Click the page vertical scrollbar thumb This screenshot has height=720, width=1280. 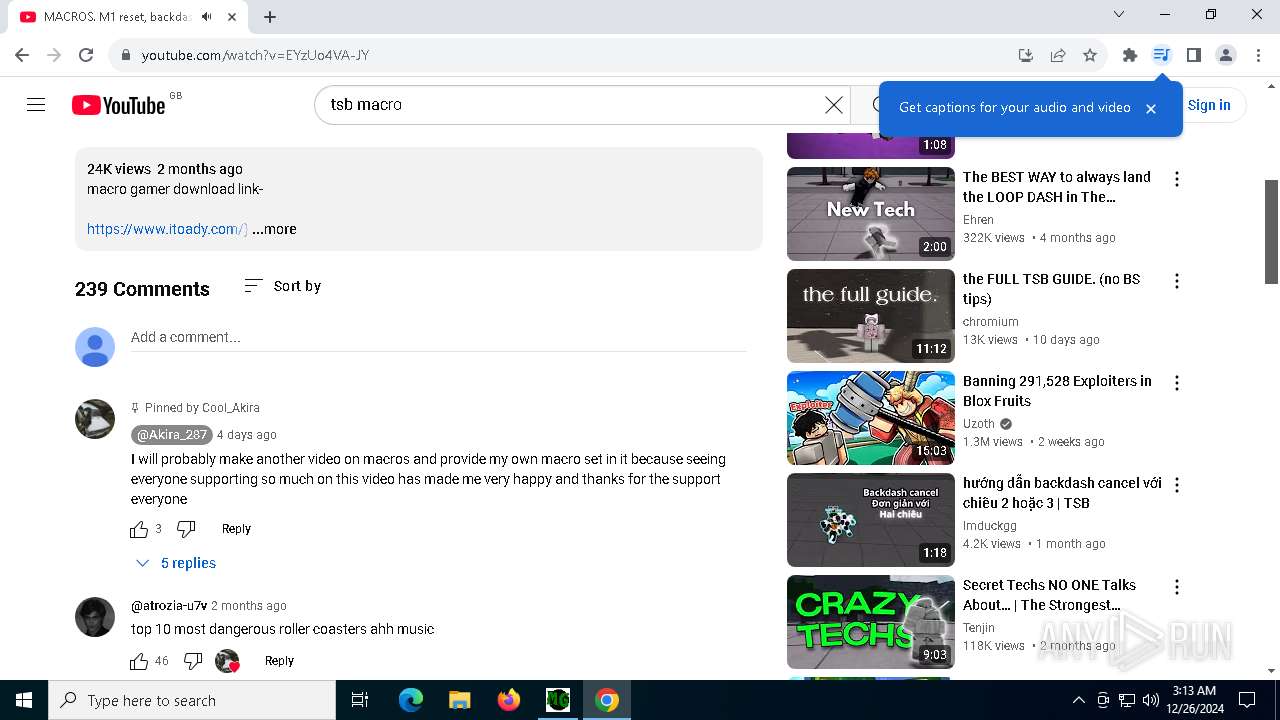pyautogui.click(x=1271, y=232)
